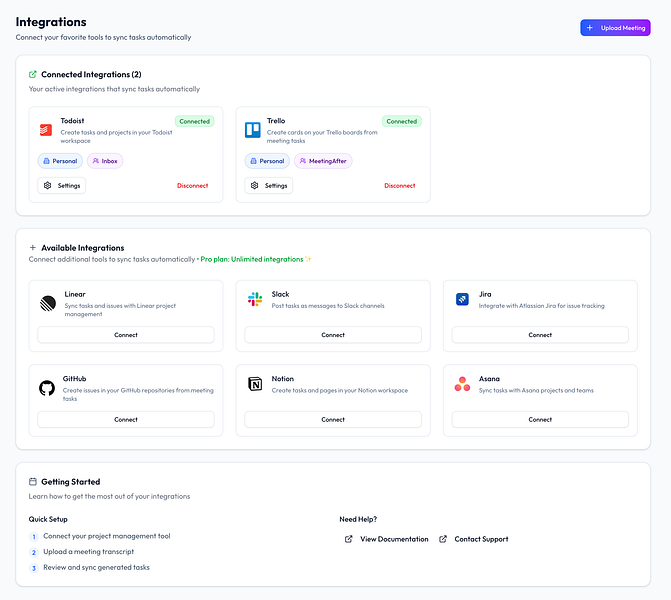Image resolution: width=671 pixels, height=600 pixels.
Task: Click 'Review and sync generated tasks' step
Action: click(x=96, y=567)
